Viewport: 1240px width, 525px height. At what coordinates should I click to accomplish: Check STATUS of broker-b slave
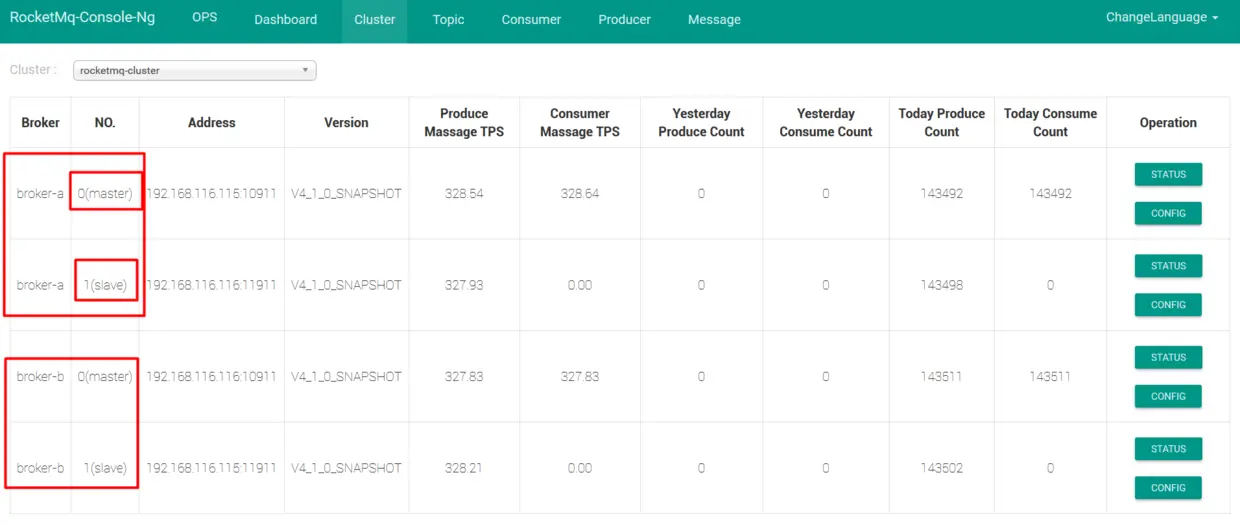pos(1168,449)
